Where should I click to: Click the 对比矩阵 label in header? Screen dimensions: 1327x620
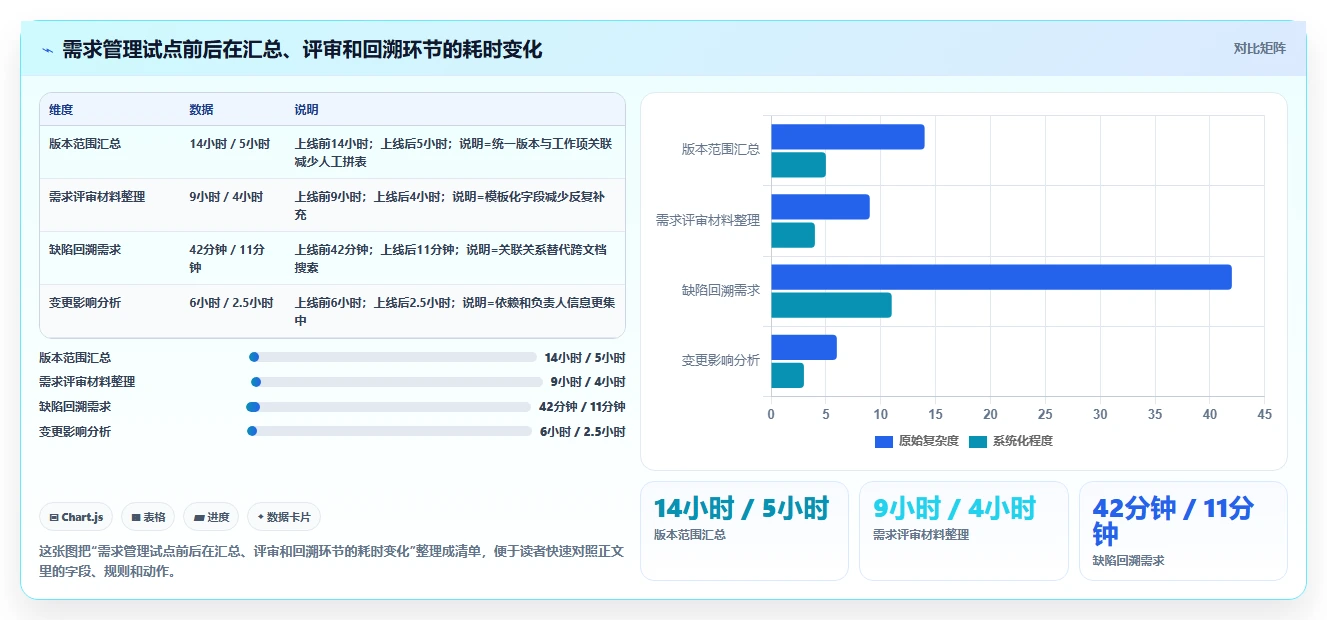pos(1259,48)
